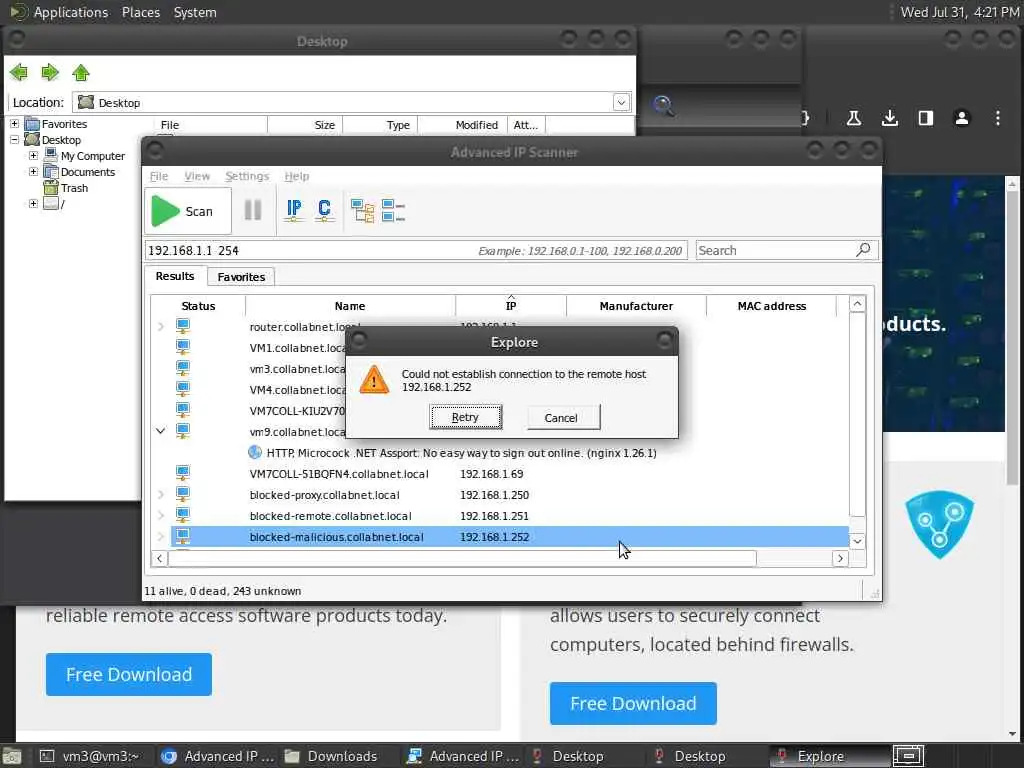Click the right Free Download button
Screen dimensions: 1024x768
point(633,703)
